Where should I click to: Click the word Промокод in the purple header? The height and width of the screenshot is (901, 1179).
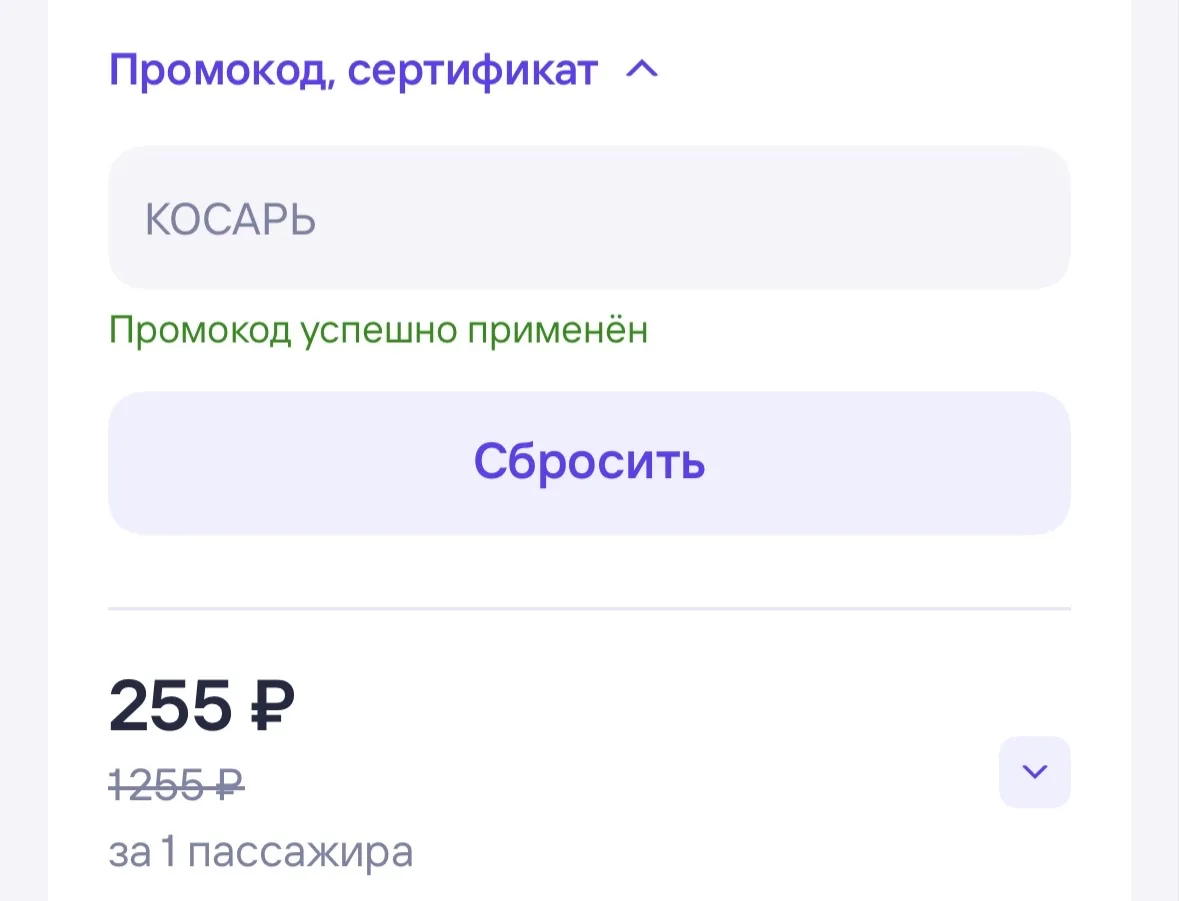(217, 71)
